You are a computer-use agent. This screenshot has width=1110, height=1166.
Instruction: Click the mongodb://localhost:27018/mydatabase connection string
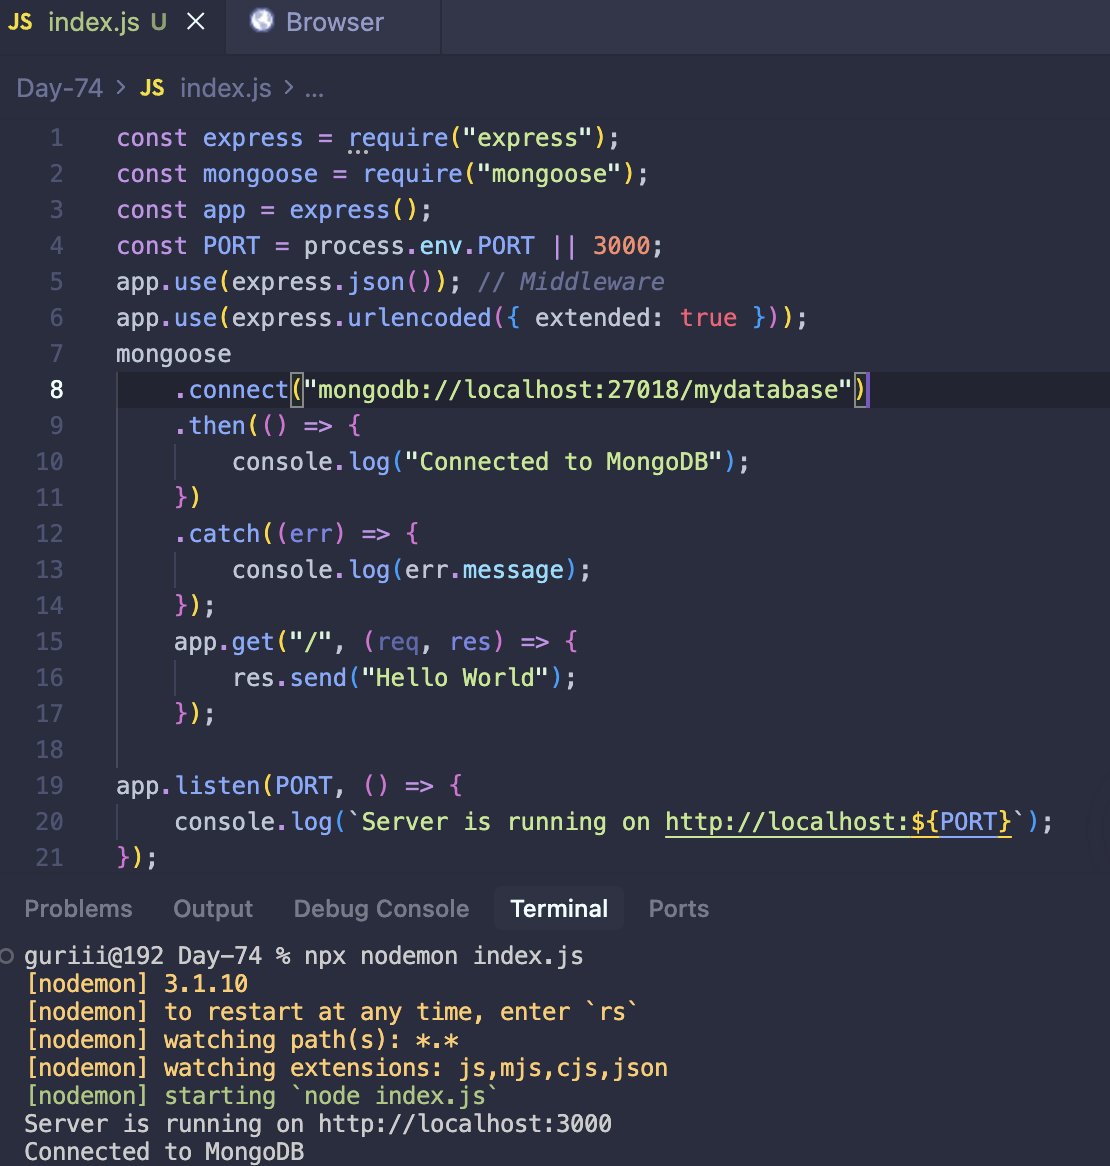[x=578, y=390]
